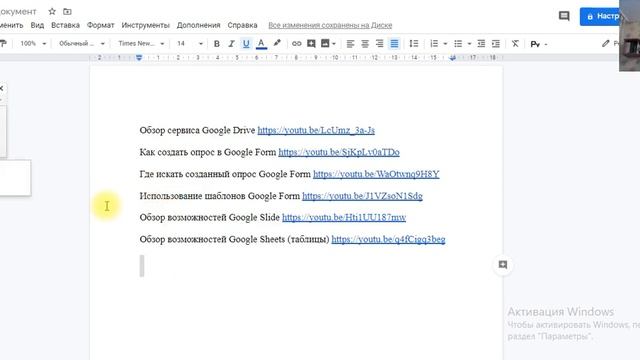Open line spacing options
Viewport: 640px width, 360px height.
point(413,44)
